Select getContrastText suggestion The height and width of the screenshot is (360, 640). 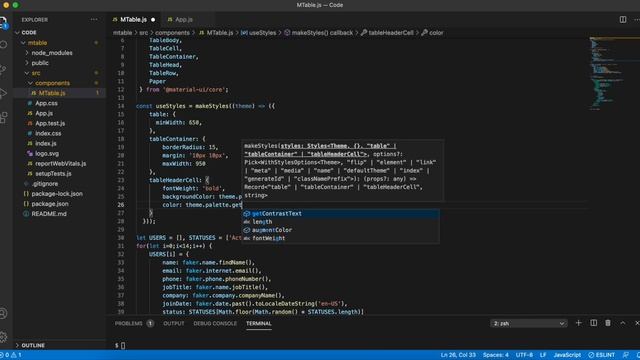(x=340, y=213)
